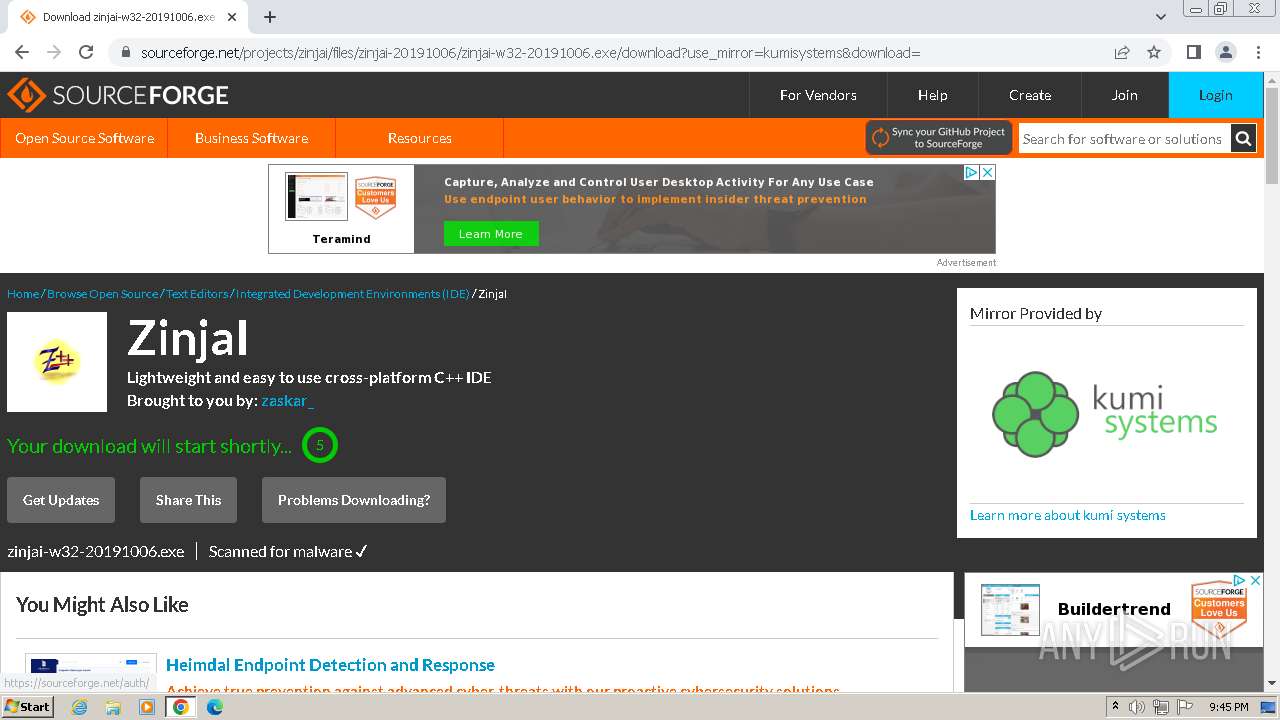Open the AdChoices icon on Teramind ad
The image size is (1280, 720).
[971, 172]
